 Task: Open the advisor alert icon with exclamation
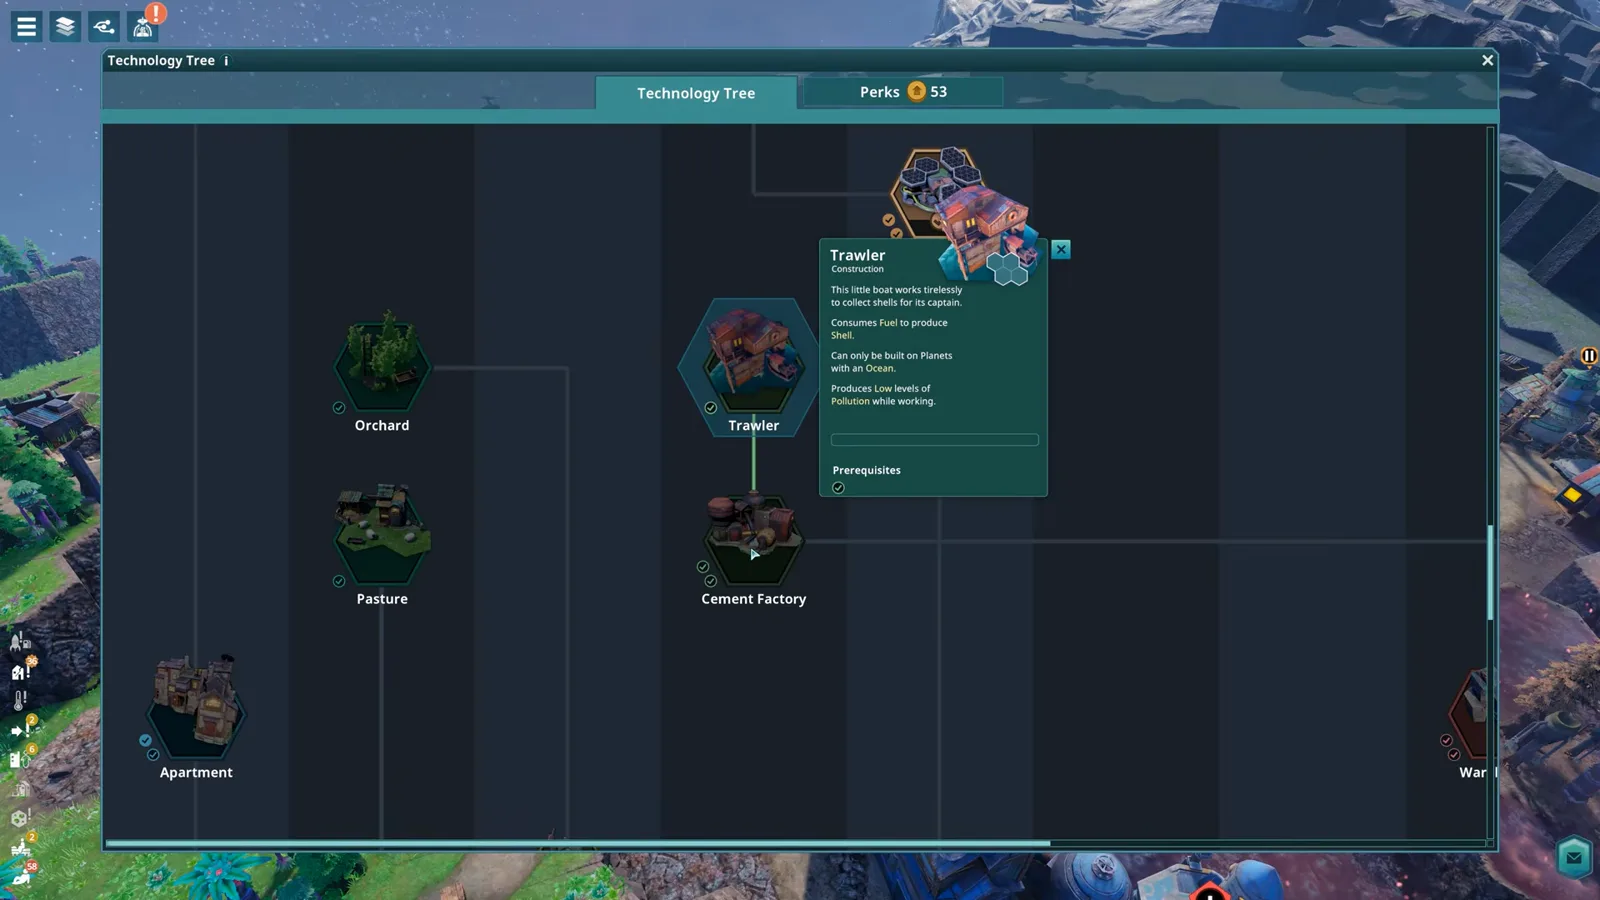(145, 24)
